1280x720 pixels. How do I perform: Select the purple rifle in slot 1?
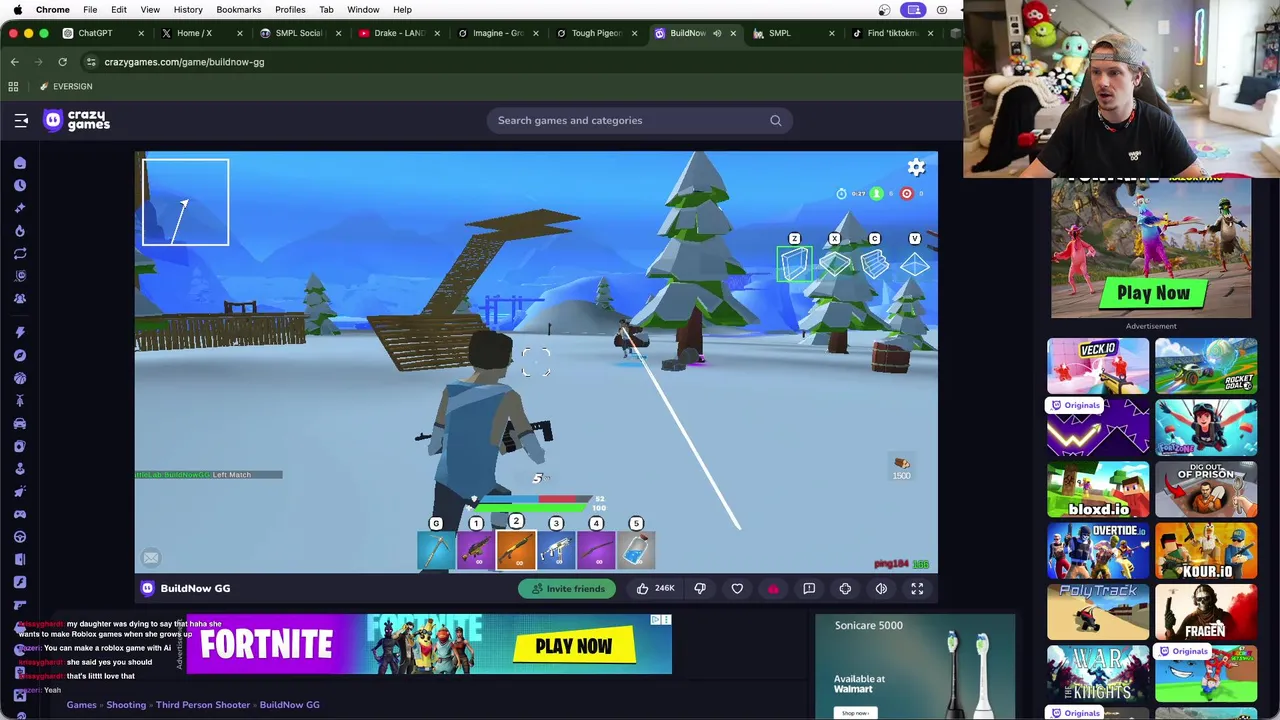pyautogui.click(x=476, y=550)
